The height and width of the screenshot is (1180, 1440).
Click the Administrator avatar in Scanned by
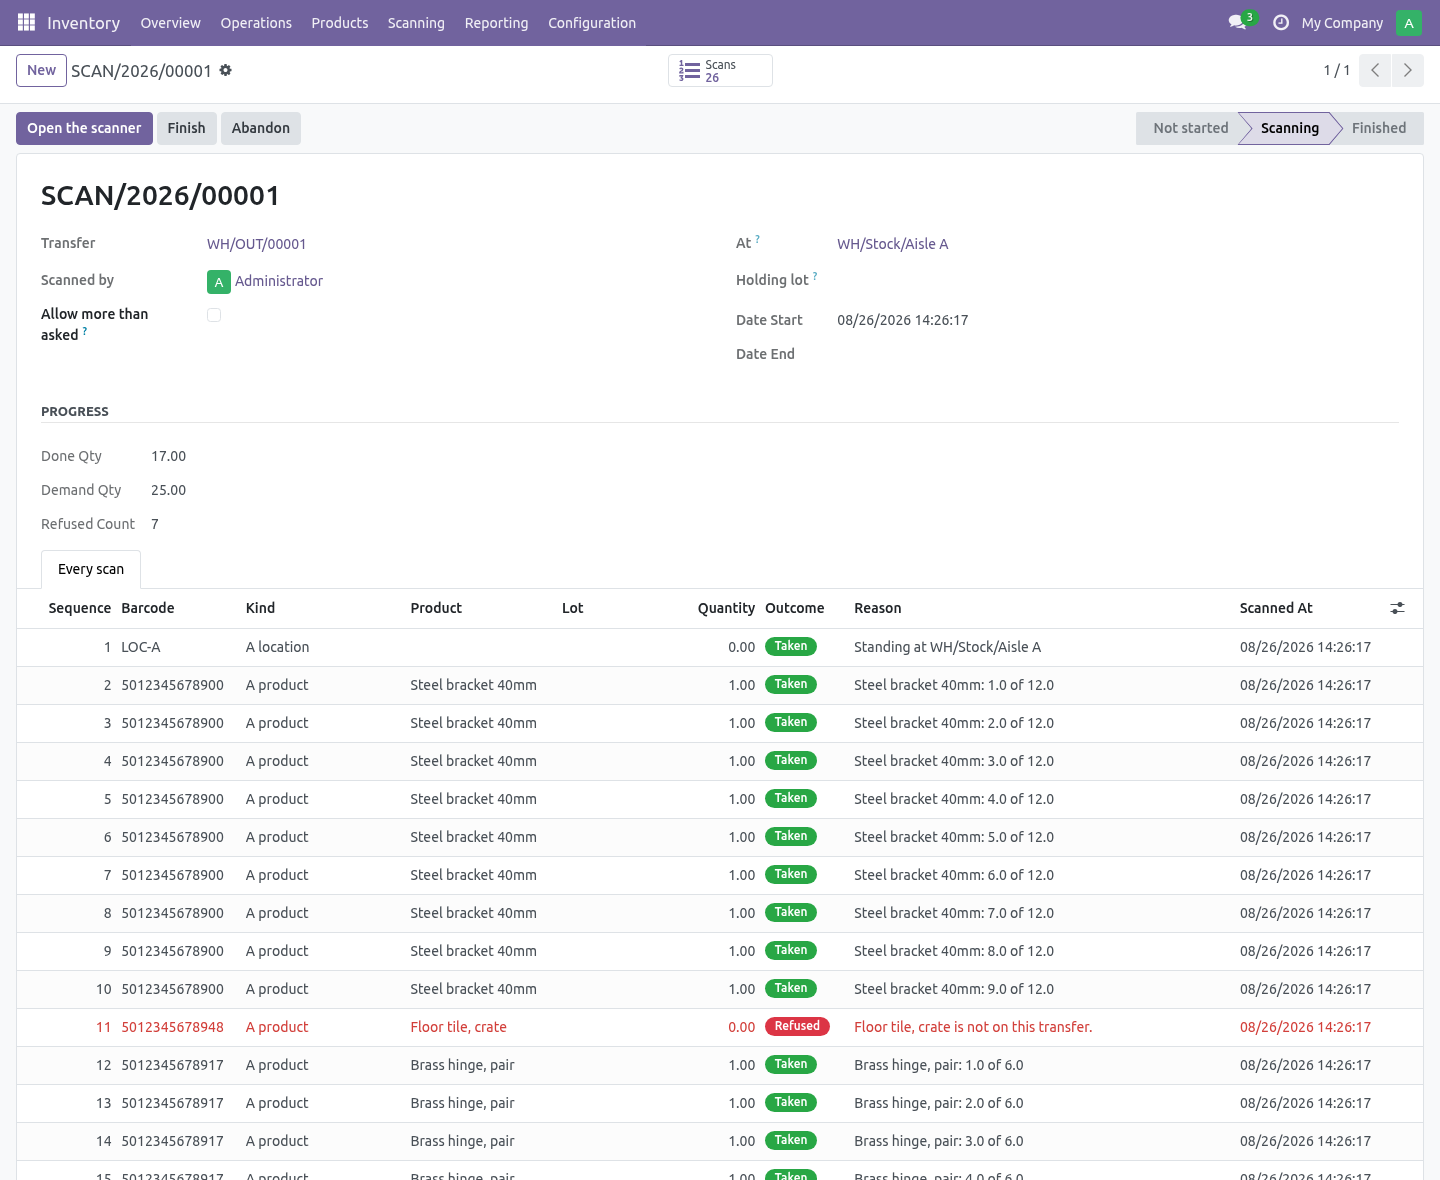point(219,282)
